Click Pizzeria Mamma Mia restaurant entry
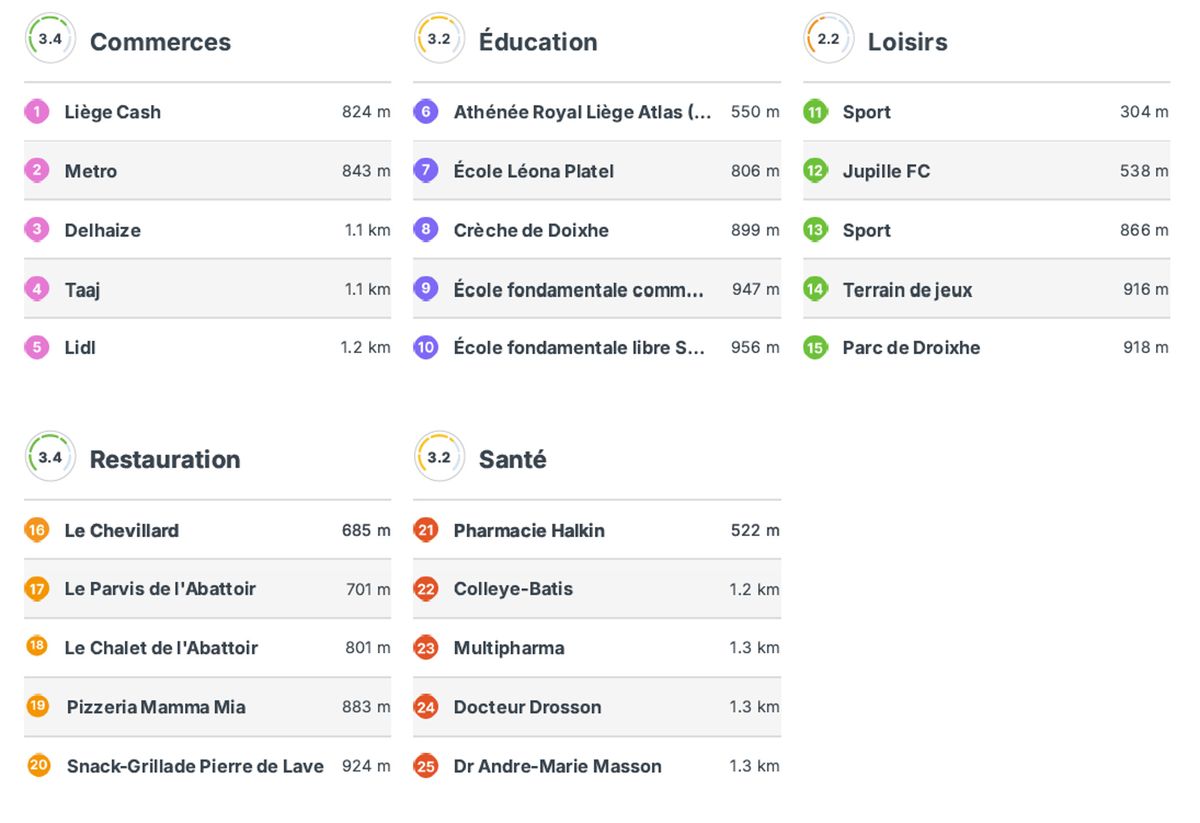 click(x=156, y=707)
